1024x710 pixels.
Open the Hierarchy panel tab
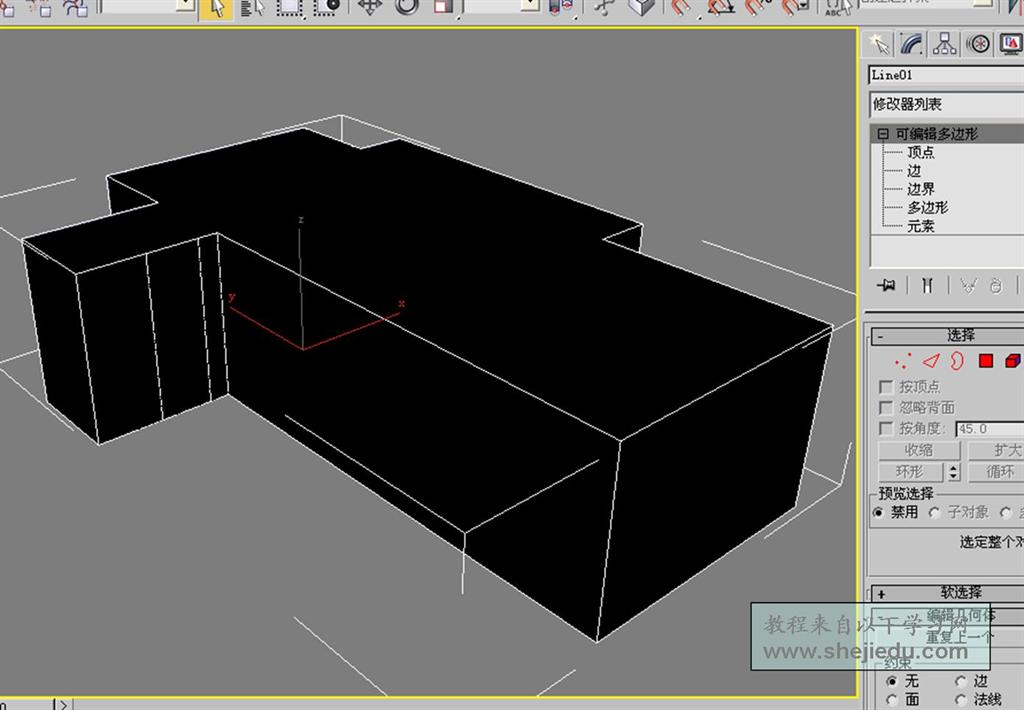pos(945,44)
